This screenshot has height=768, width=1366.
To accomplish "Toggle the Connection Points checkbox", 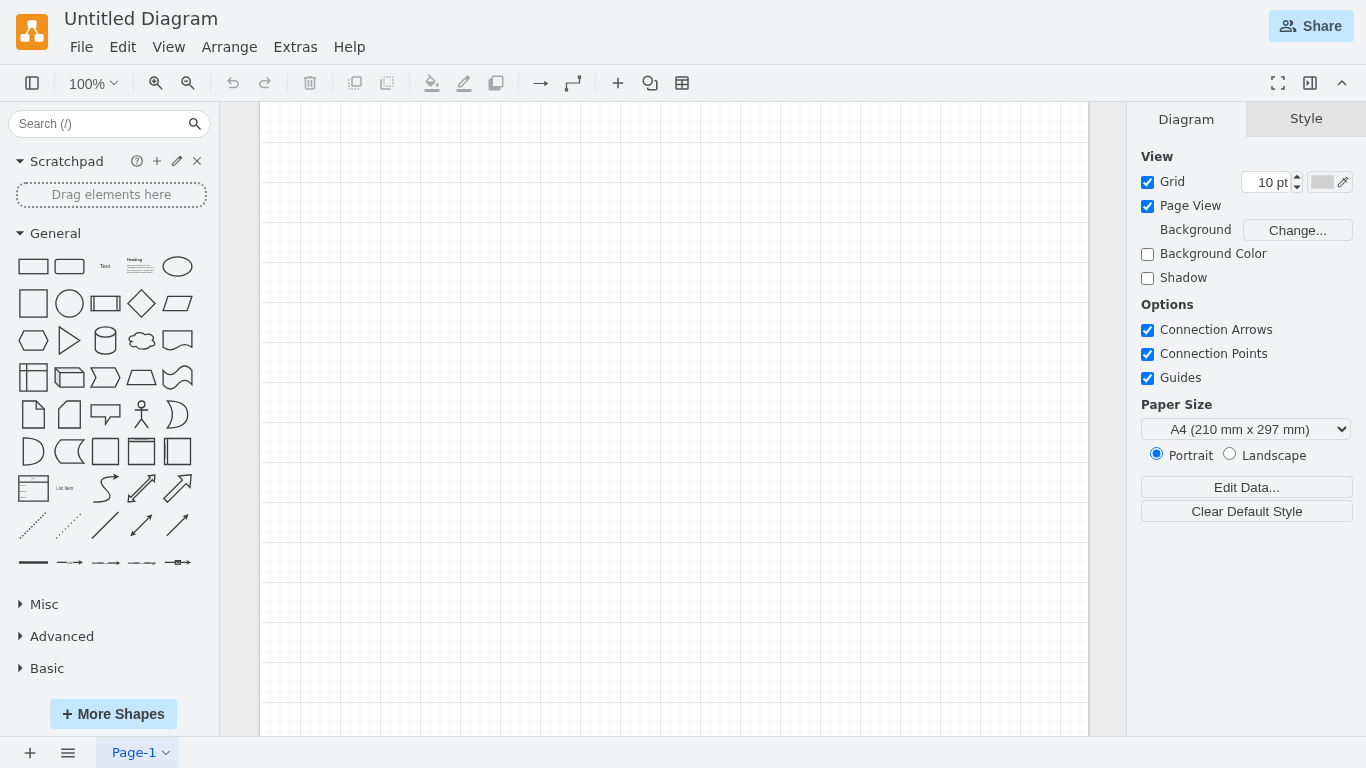I will [1147, 354].
